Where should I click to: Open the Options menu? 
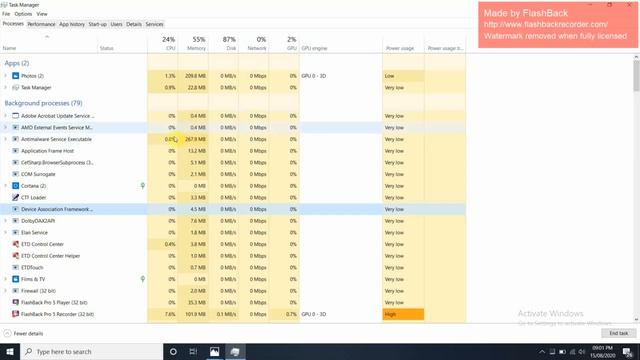pyautogui.click(x=23, y=14)
